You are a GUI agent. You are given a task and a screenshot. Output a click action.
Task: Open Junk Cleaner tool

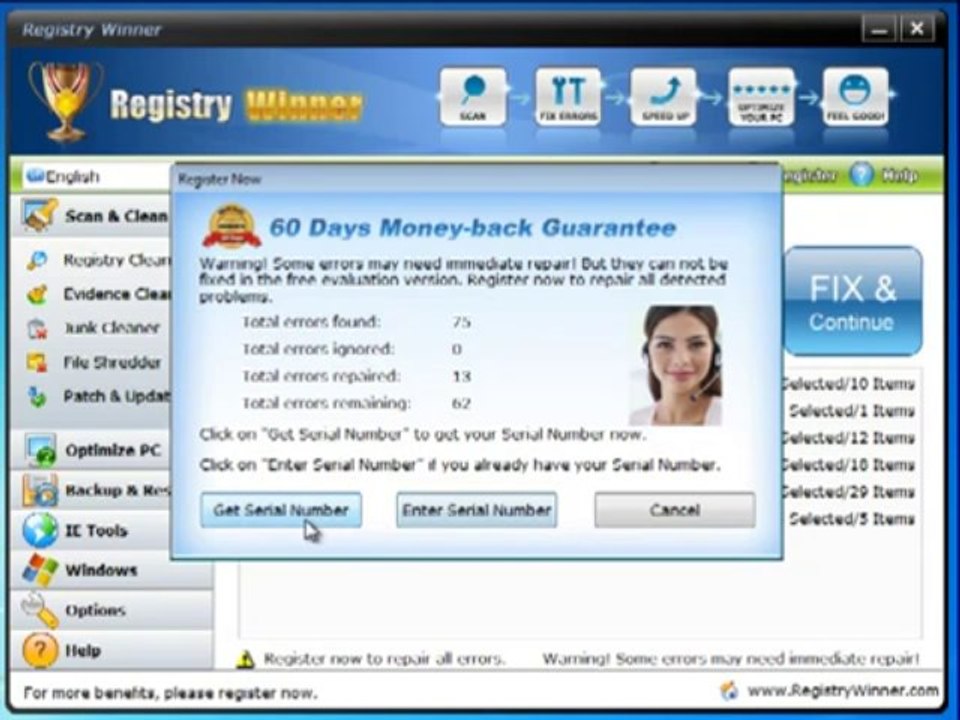coord(111,328)
